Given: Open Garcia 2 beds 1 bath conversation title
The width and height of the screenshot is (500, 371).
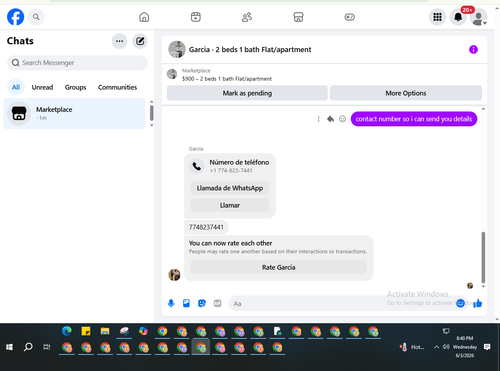Looking at the screenshot, I should point(250,50).
